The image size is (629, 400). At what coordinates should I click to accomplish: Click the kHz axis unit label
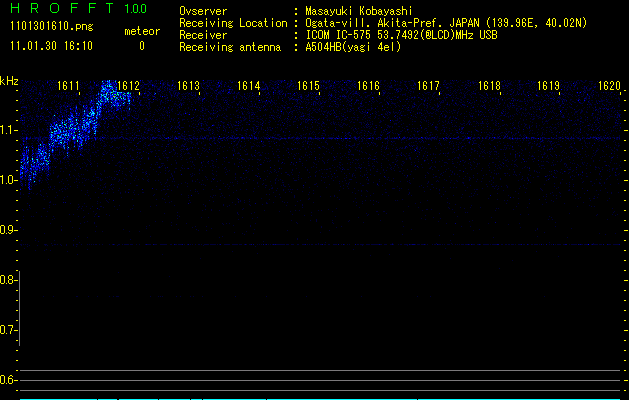click(x=9, y=81)
